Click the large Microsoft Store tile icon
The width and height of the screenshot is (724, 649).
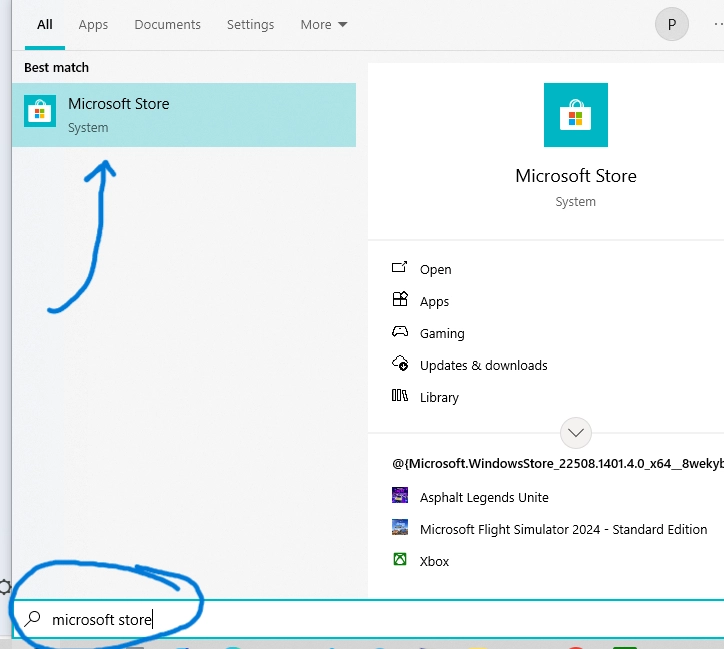[x=575, y=115]
